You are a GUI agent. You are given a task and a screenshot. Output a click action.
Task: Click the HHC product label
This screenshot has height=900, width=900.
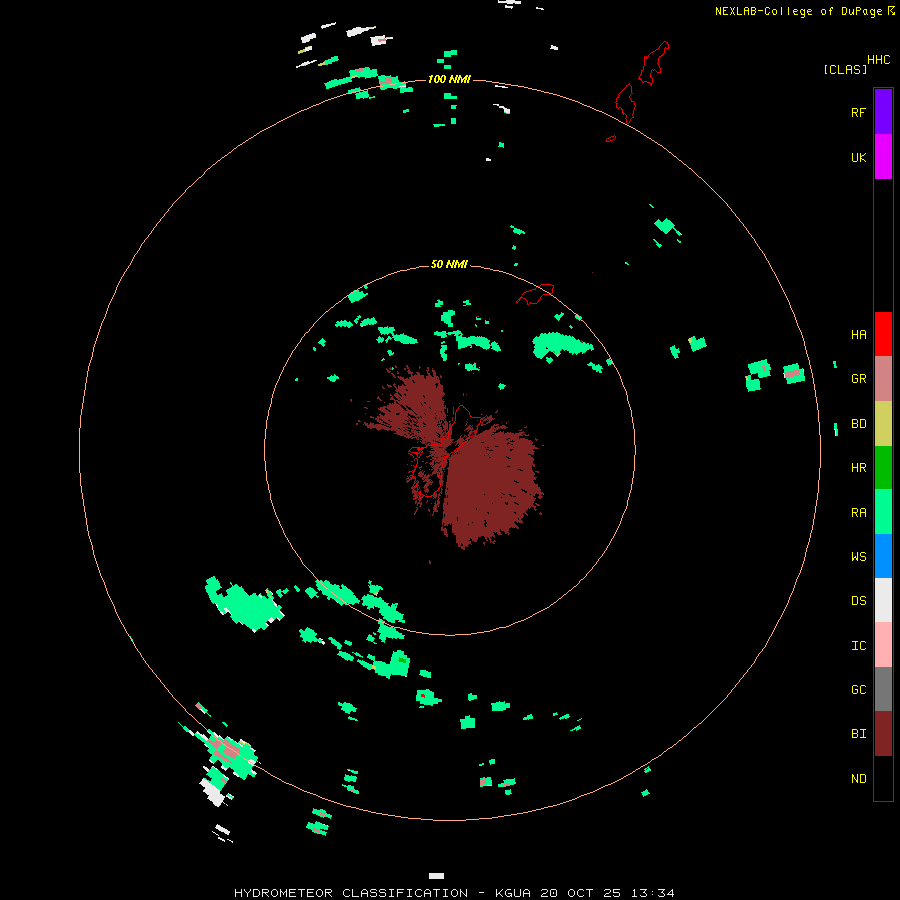coord(879,60)
